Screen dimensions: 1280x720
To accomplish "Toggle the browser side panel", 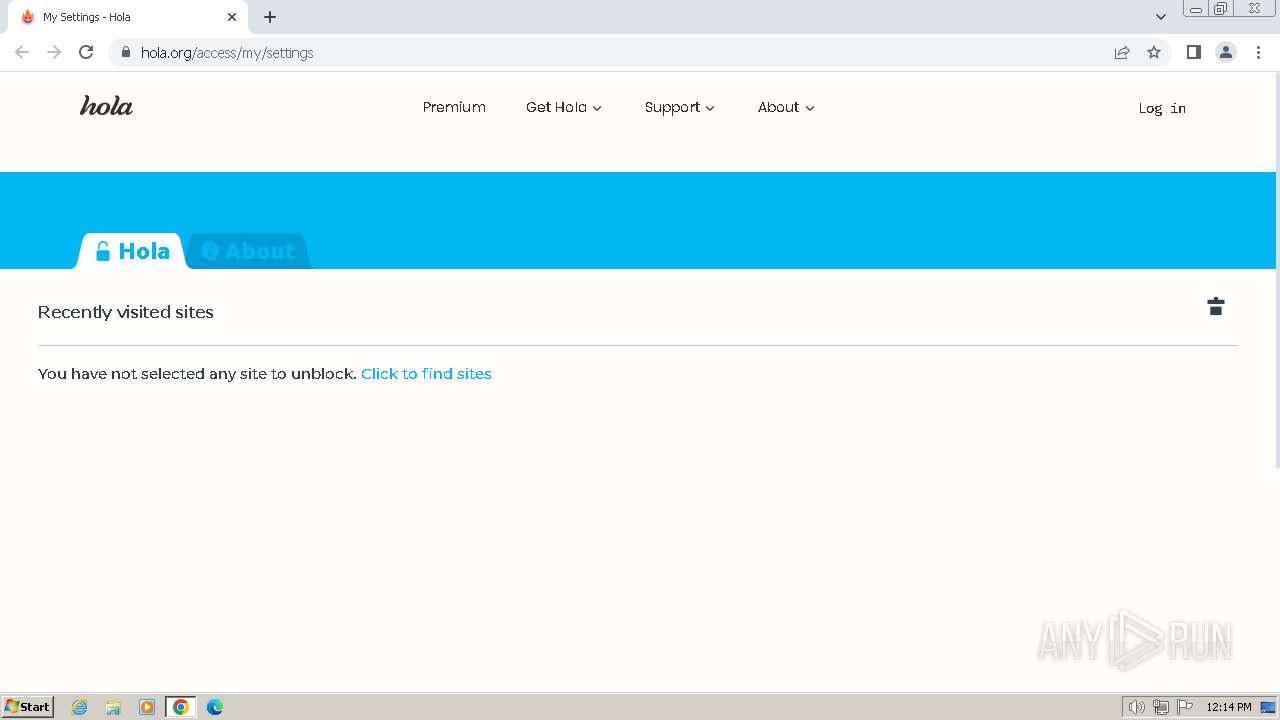I will (1193, 52).
